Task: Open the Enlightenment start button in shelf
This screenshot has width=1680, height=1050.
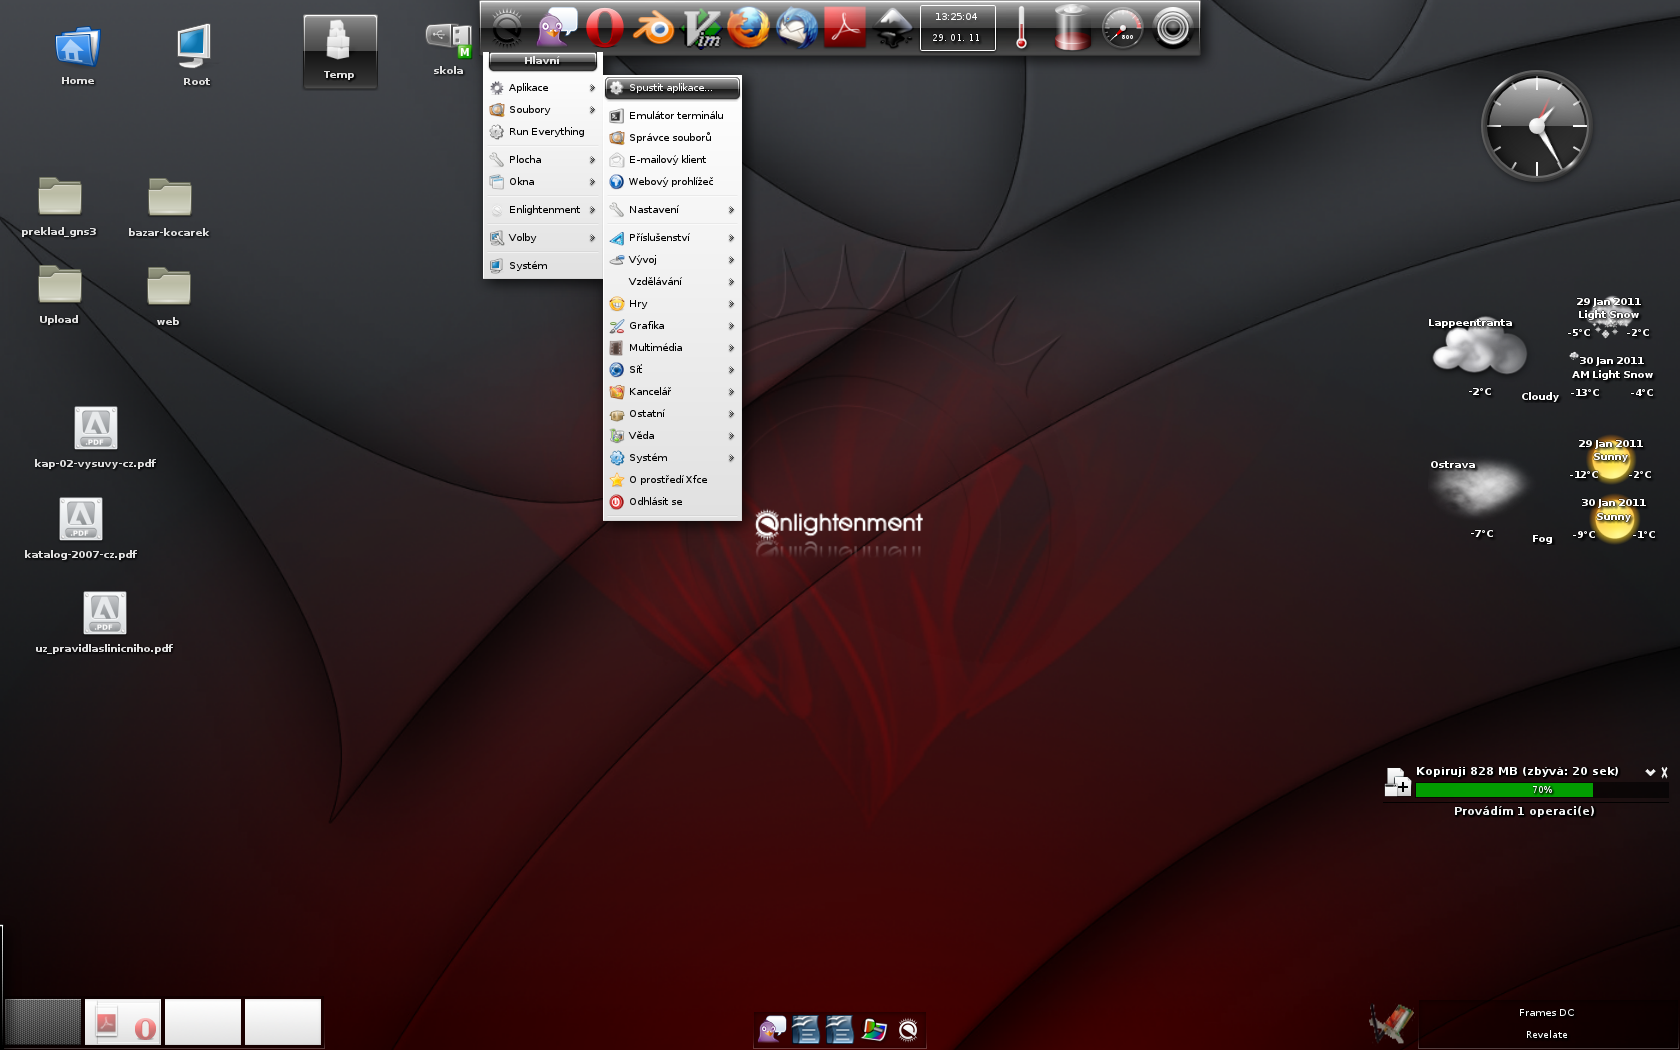Action: 507,27
